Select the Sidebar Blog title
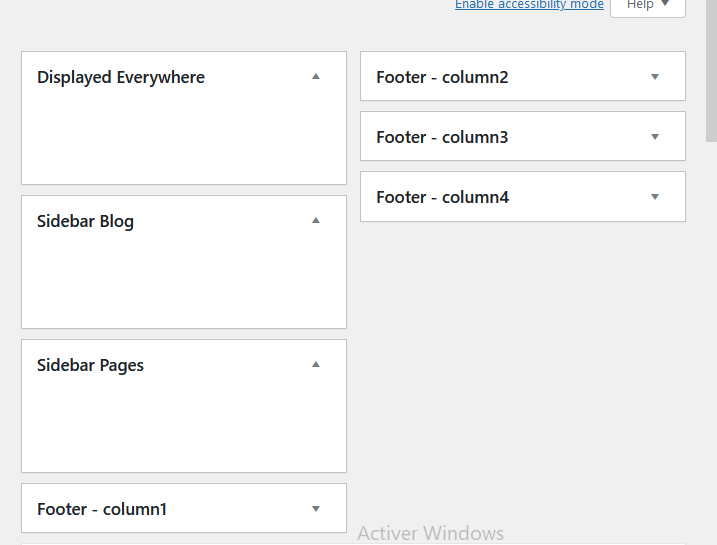The image size is (717, 545). [85, 221]
